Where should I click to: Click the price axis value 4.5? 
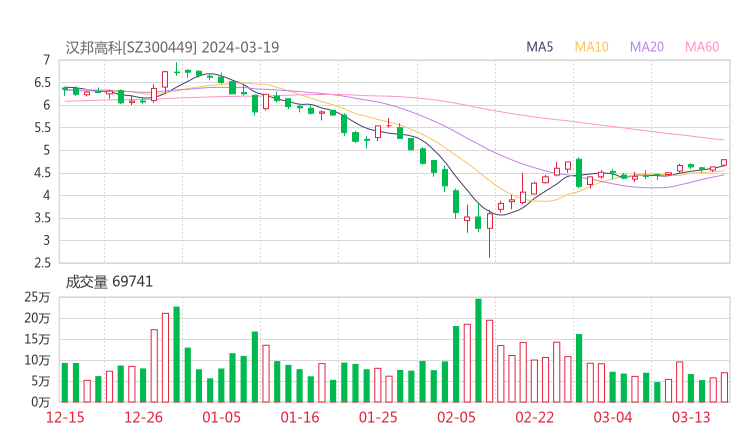tap(42, 173)
